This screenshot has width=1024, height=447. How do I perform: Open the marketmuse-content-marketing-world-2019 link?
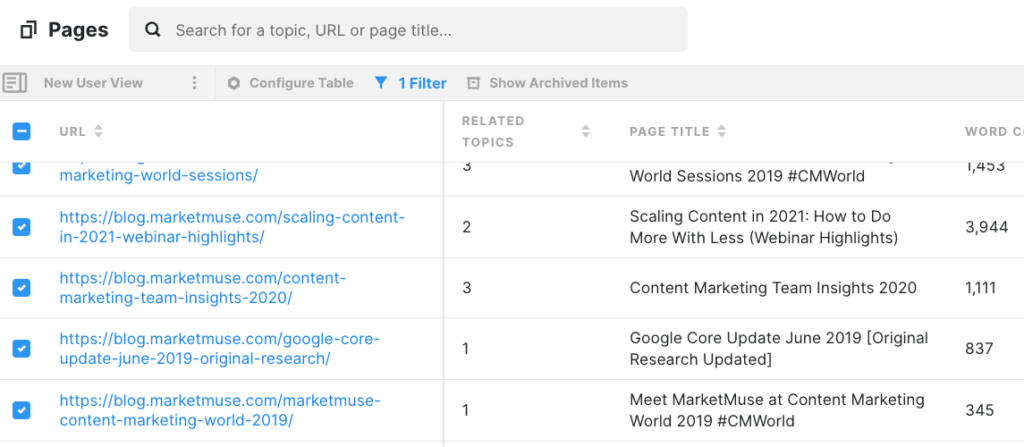pos(220,410)
